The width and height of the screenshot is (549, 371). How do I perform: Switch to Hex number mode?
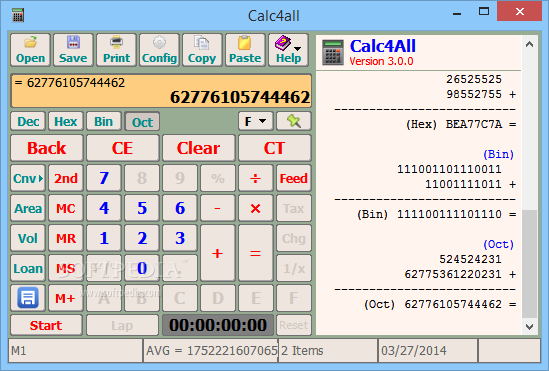point(66,121)
